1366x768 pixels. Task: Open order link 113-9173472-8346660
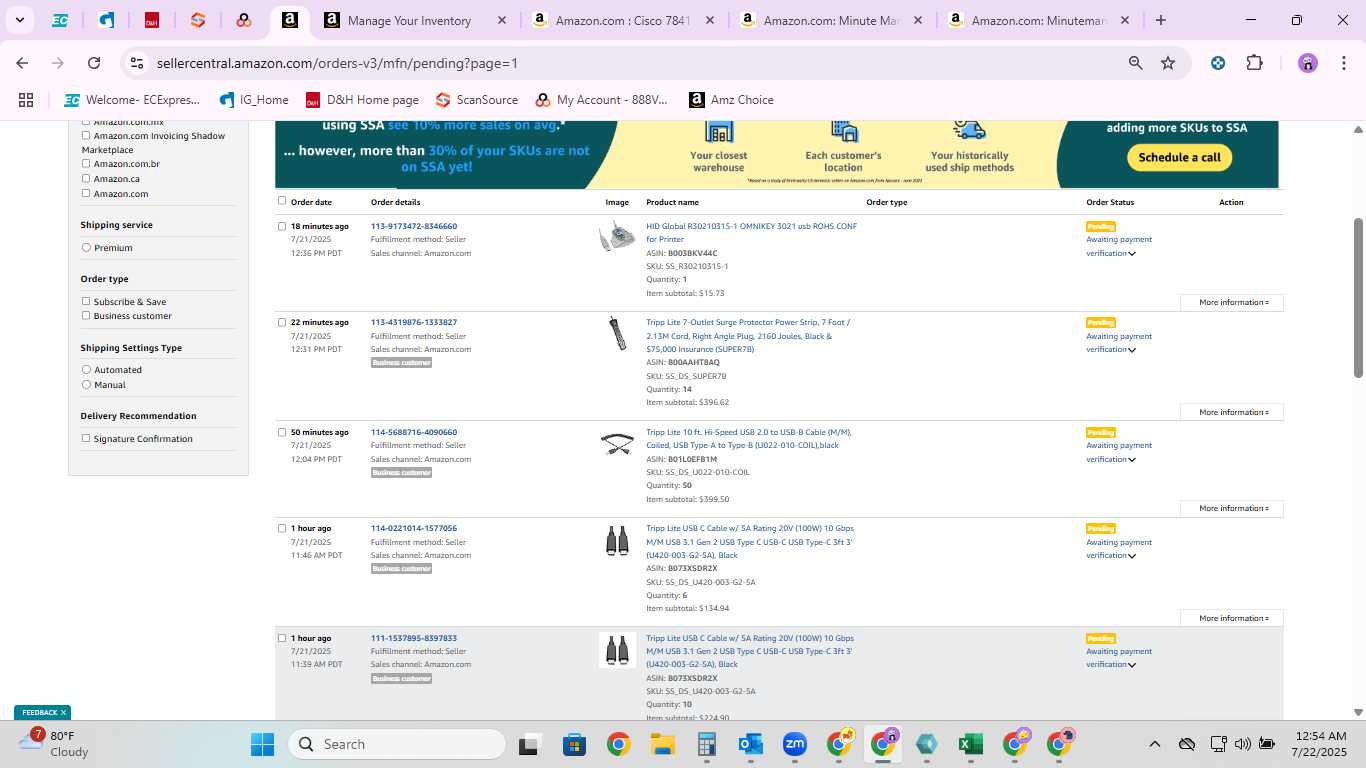point(413,226)
